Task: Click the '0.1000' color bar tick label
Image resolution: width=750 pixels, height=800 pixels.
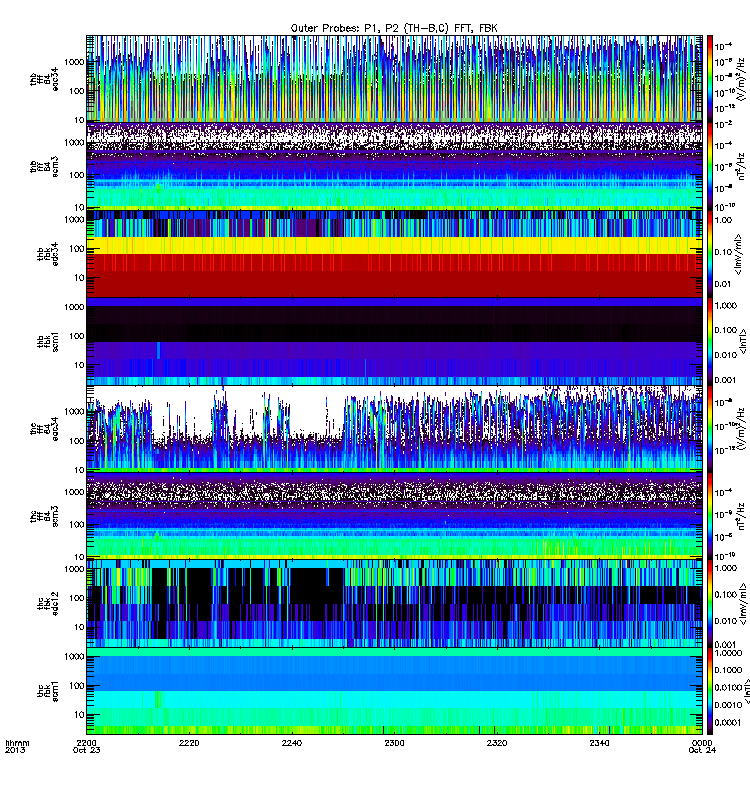Action: click(x=728, y=670)
